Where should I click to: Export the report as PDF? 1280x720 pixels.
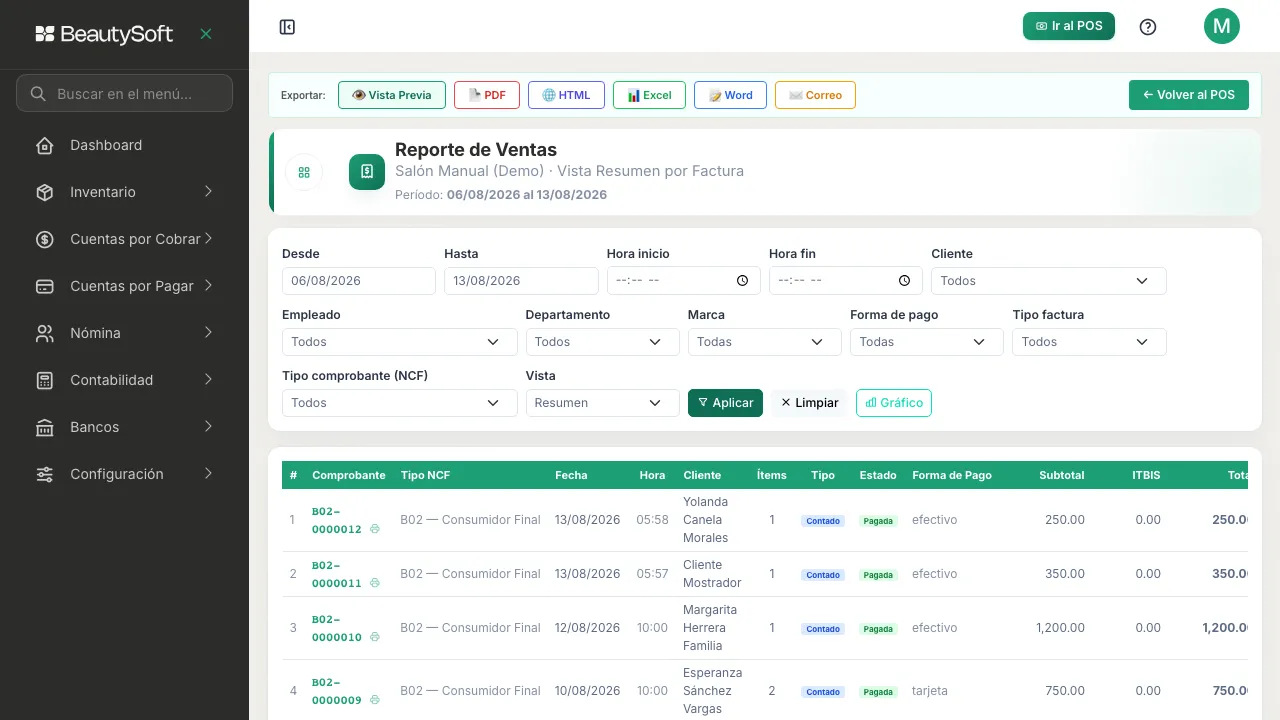tap(487, 95)
